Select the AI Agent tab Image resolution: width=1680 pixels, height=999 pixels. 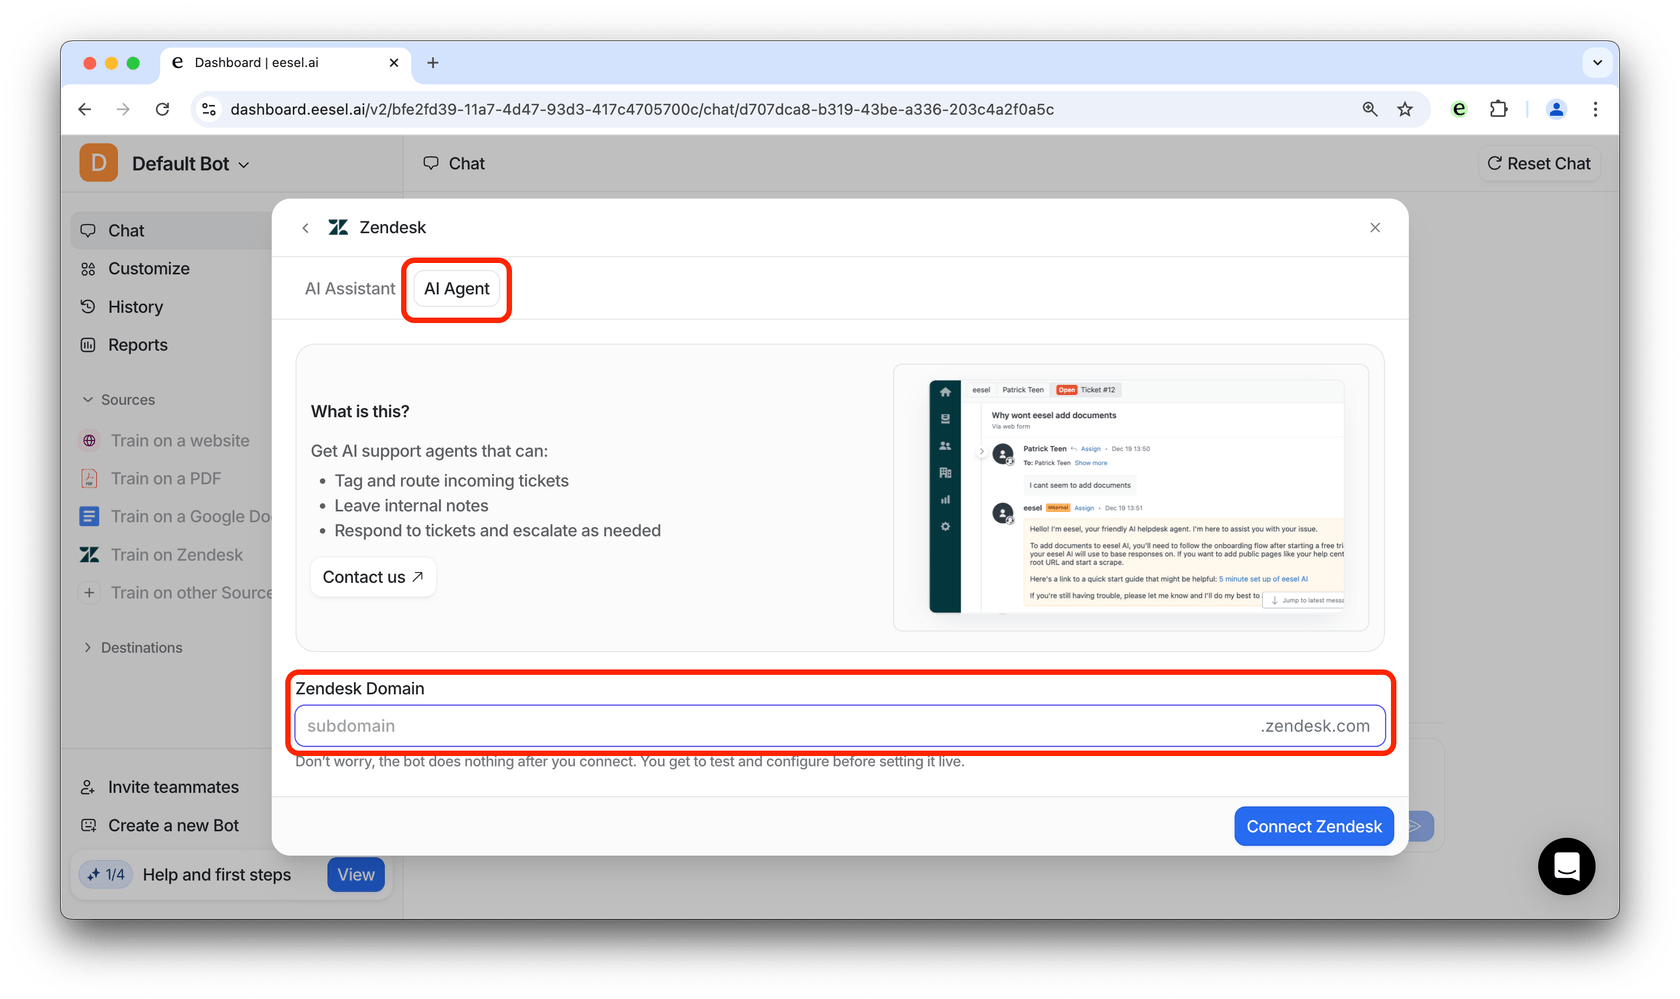[457, 289]
